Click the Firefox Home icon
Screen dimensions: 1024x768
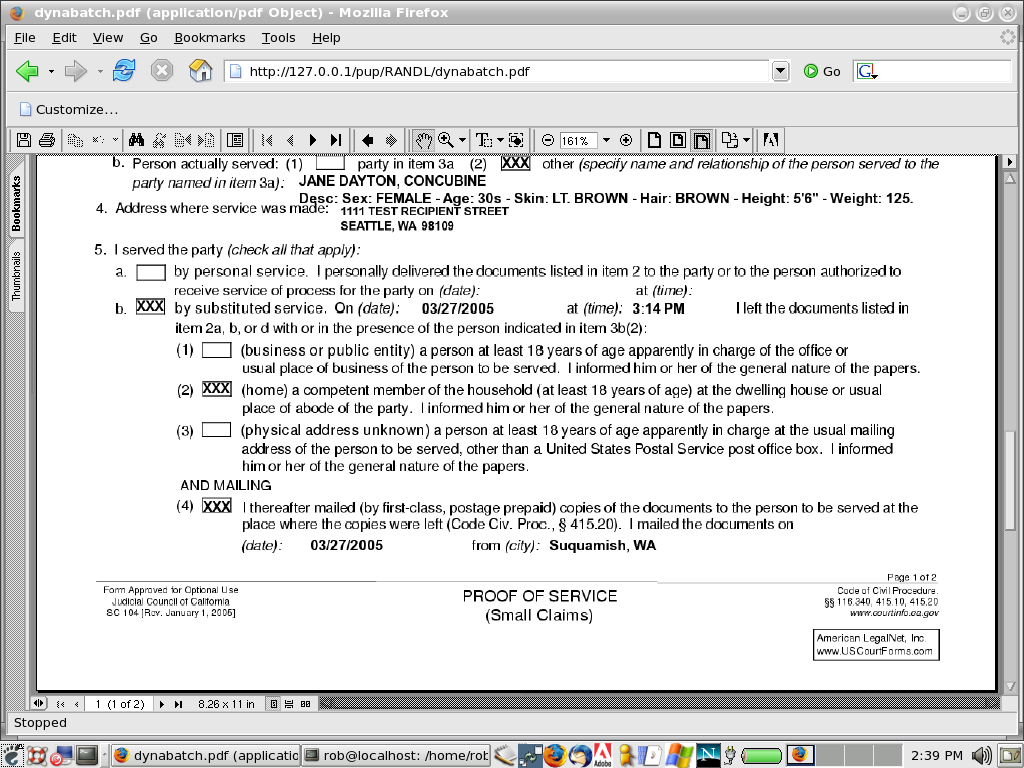coord(200,71)
